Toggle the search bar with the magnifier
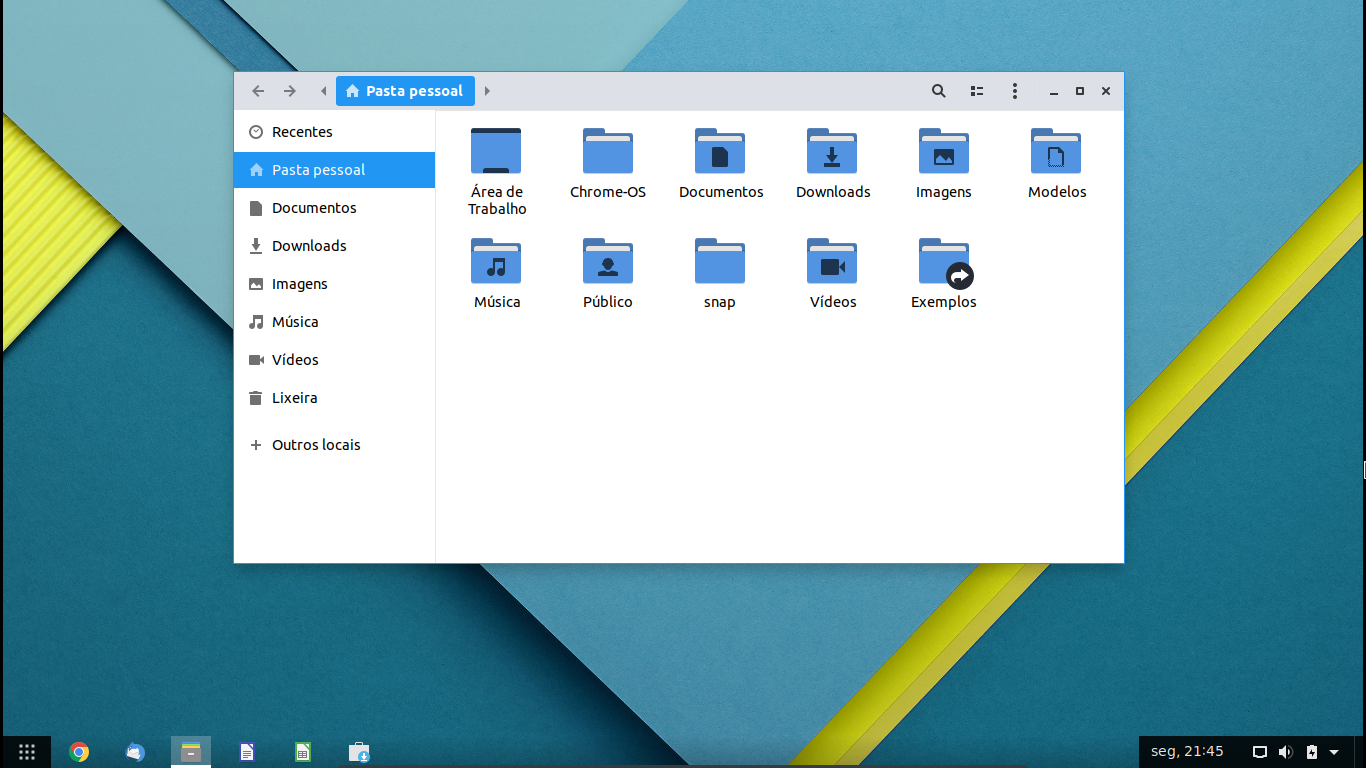1366x768 pixels. 938,90
